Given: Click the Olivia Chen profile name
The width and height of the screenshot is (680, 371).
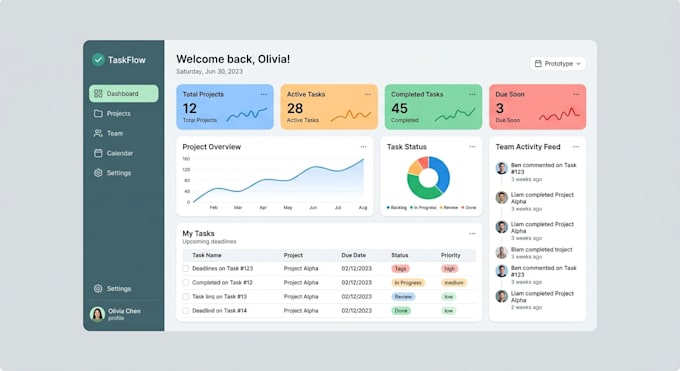Looking at the screenshot, I should pyautogui.click(x=124, y=311).
